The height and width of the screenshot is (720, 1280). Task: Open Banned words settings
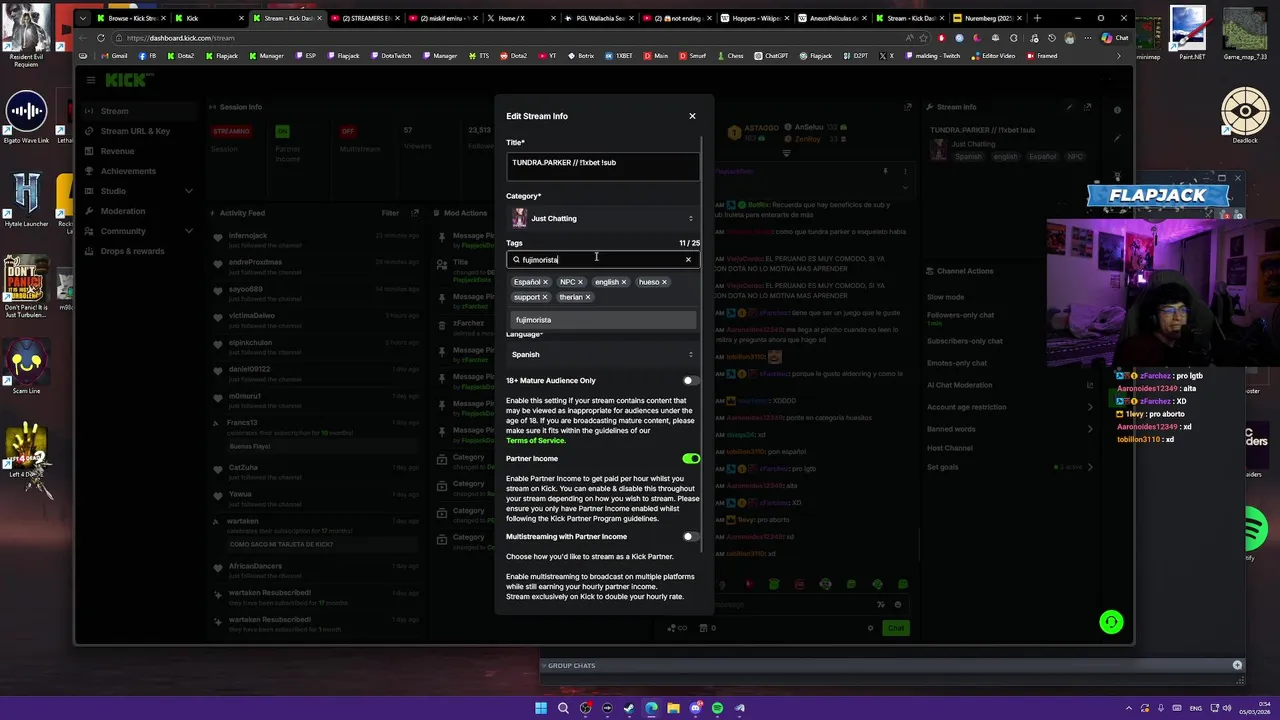tap(1009, 429)
